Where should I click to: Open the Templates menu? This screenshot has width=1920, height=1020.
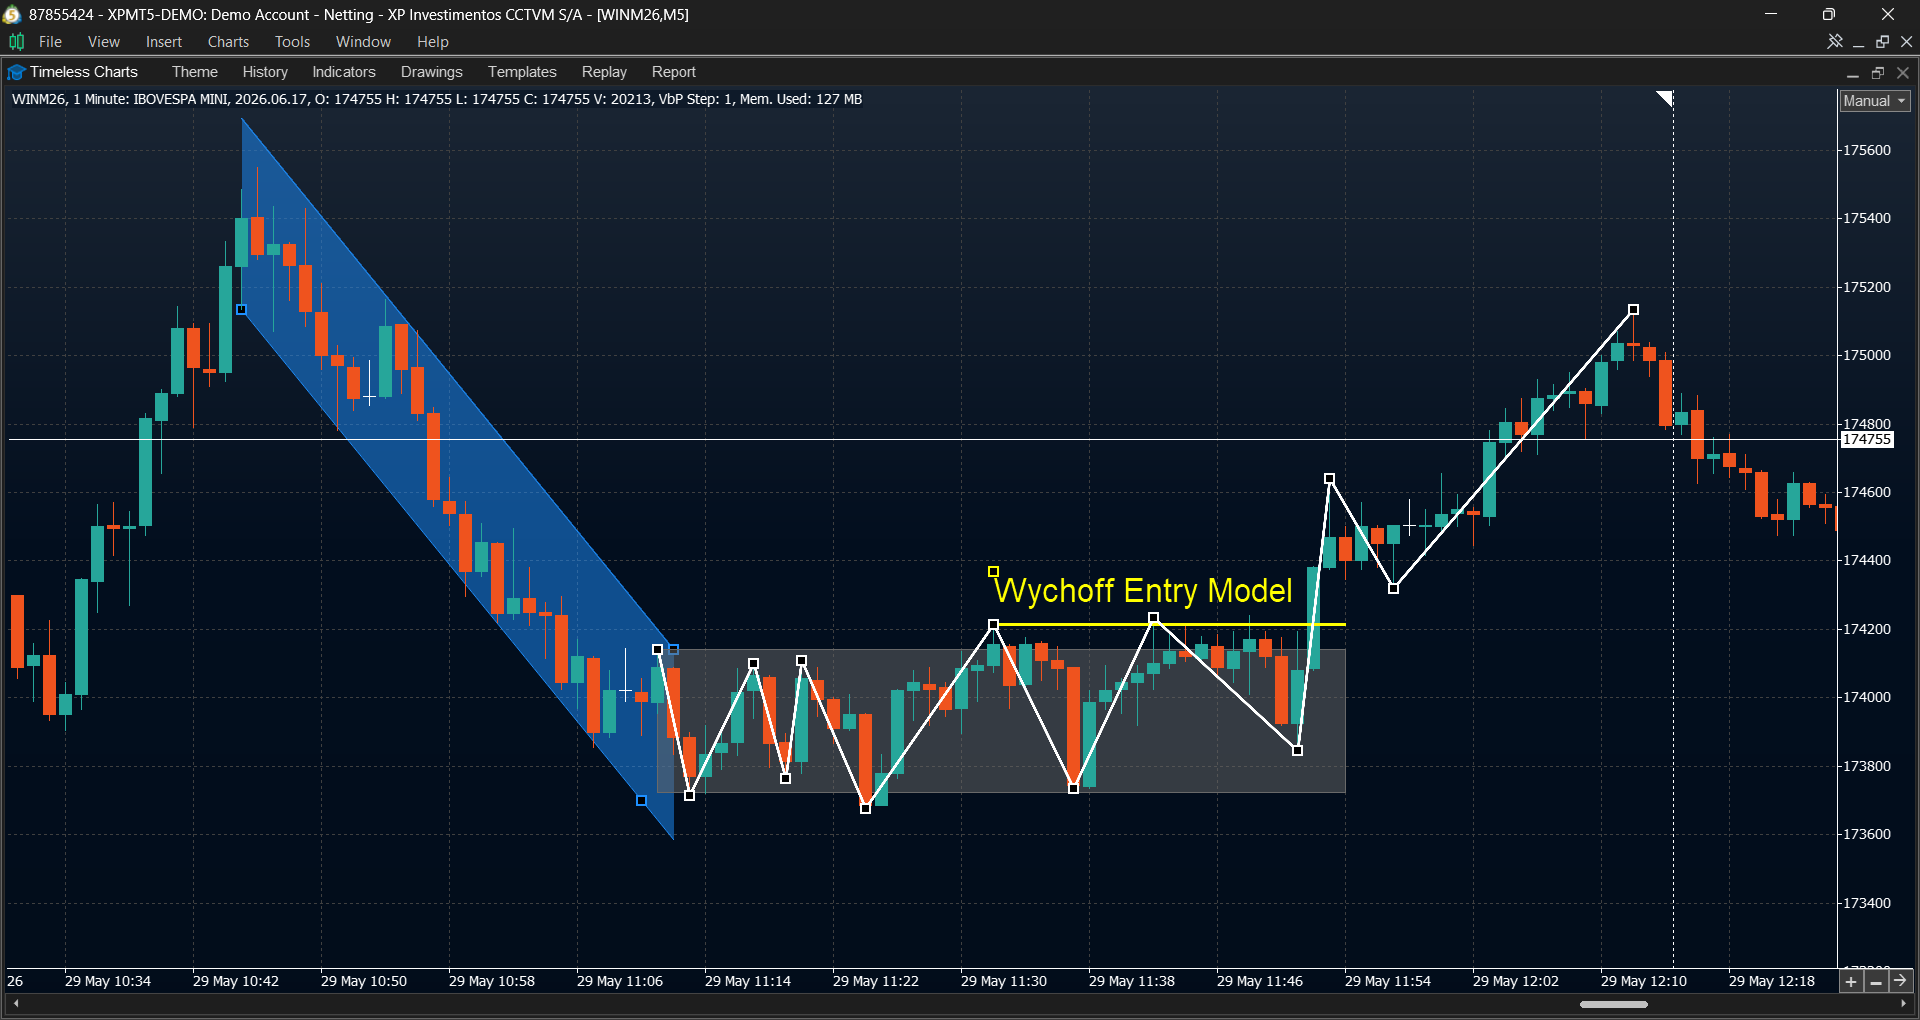point(522,72)
